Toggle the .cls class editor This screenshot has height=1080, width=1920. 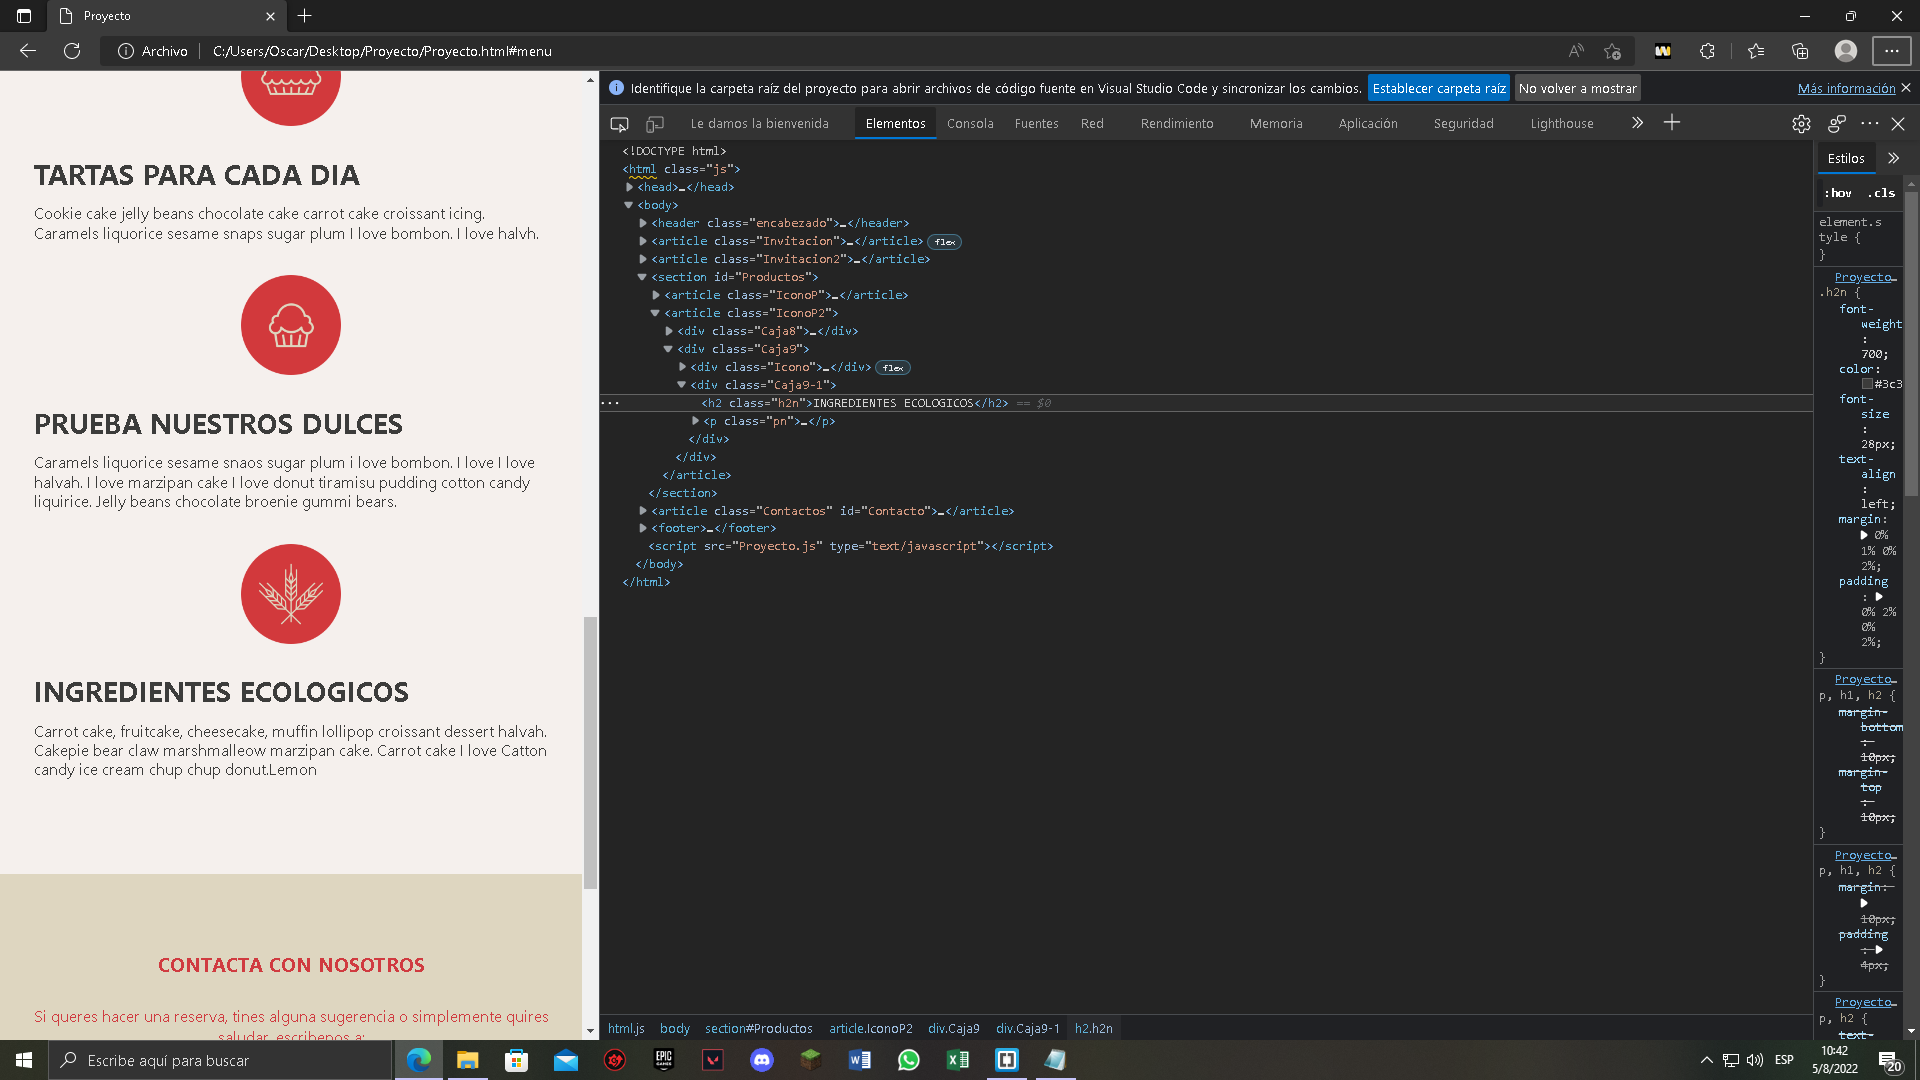(x=1881, y=193)
